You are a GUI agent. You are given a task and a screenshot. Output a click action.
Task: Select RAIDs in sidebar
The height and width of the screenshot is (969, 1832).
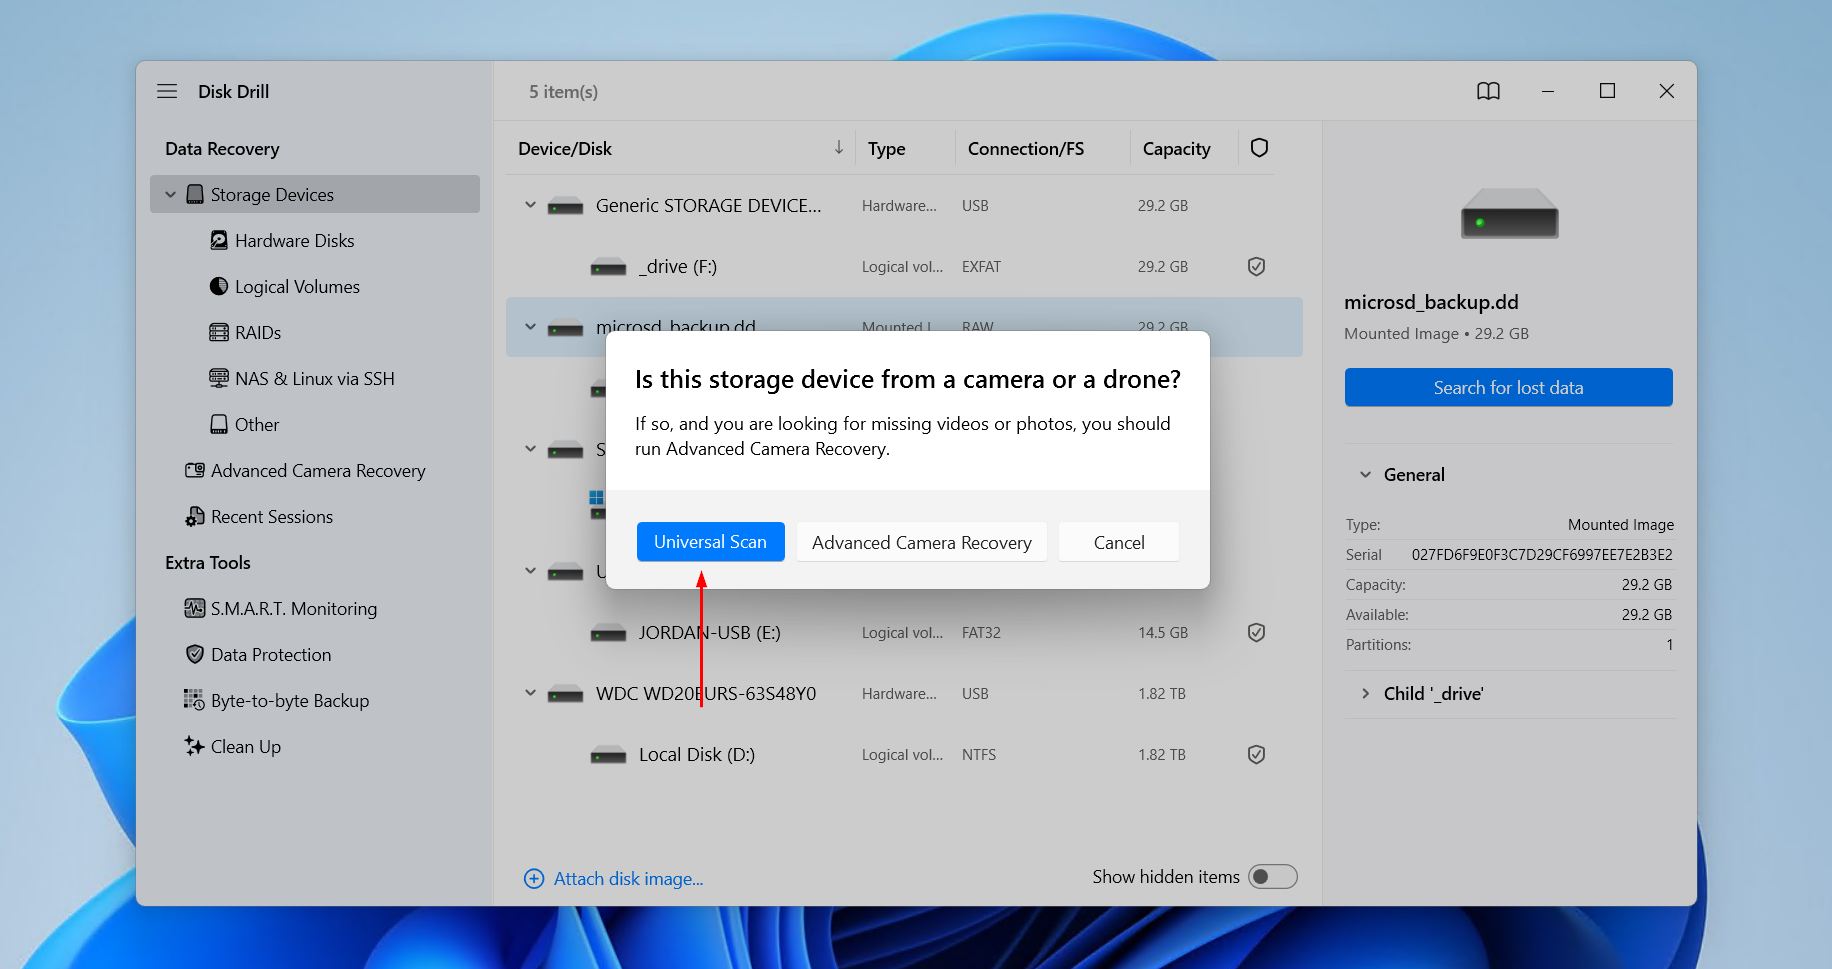click(x=257, y=333)
